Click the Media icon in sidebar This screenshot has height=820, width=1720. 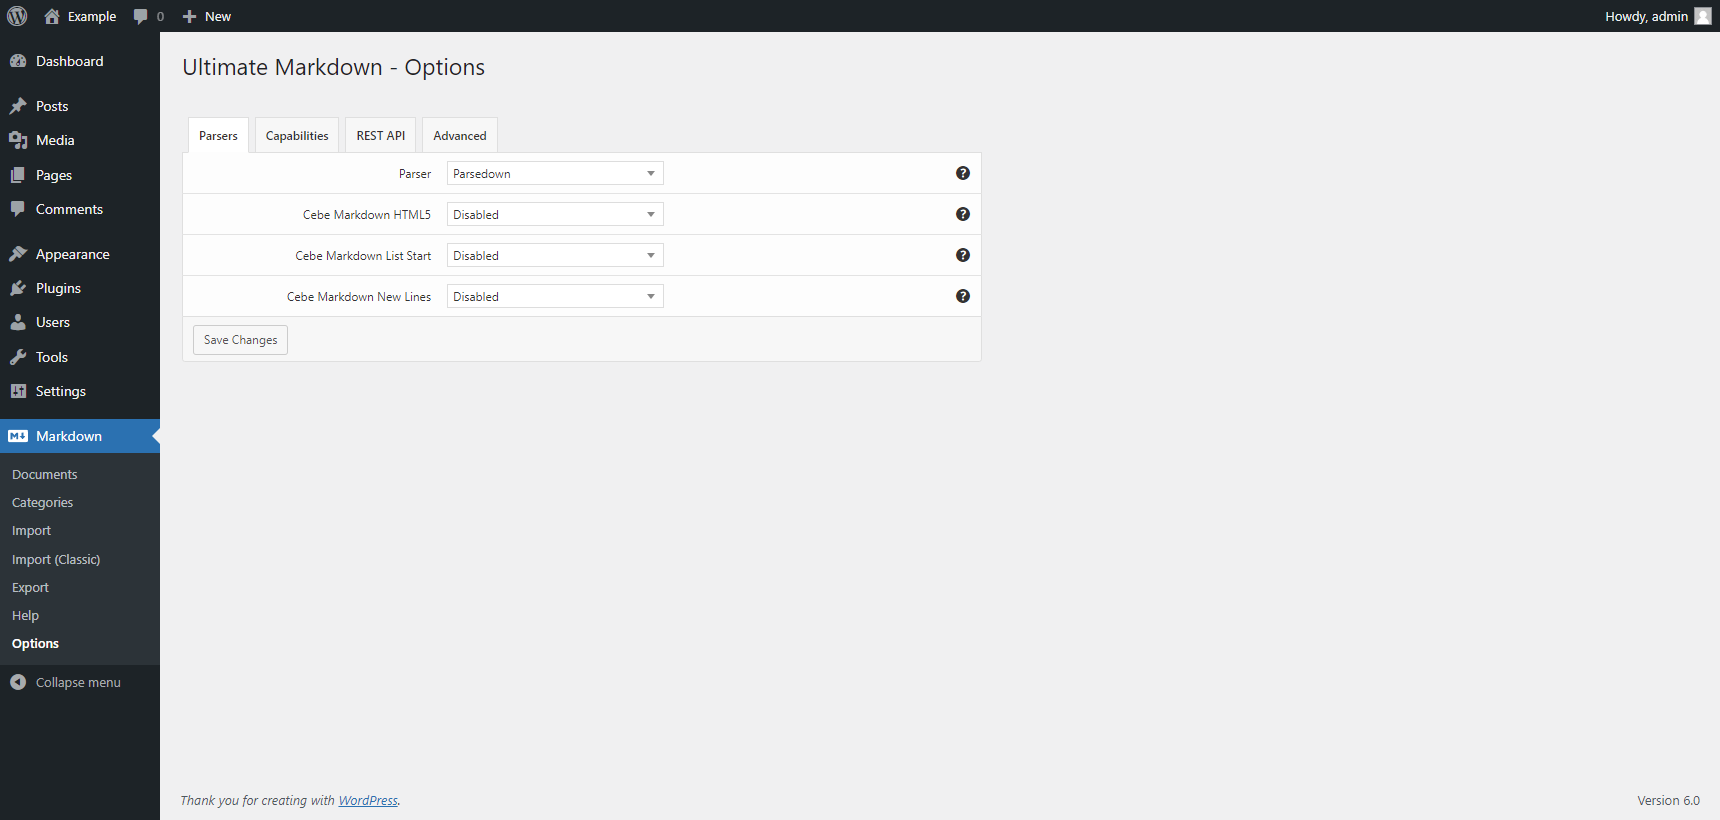(18, 140)
